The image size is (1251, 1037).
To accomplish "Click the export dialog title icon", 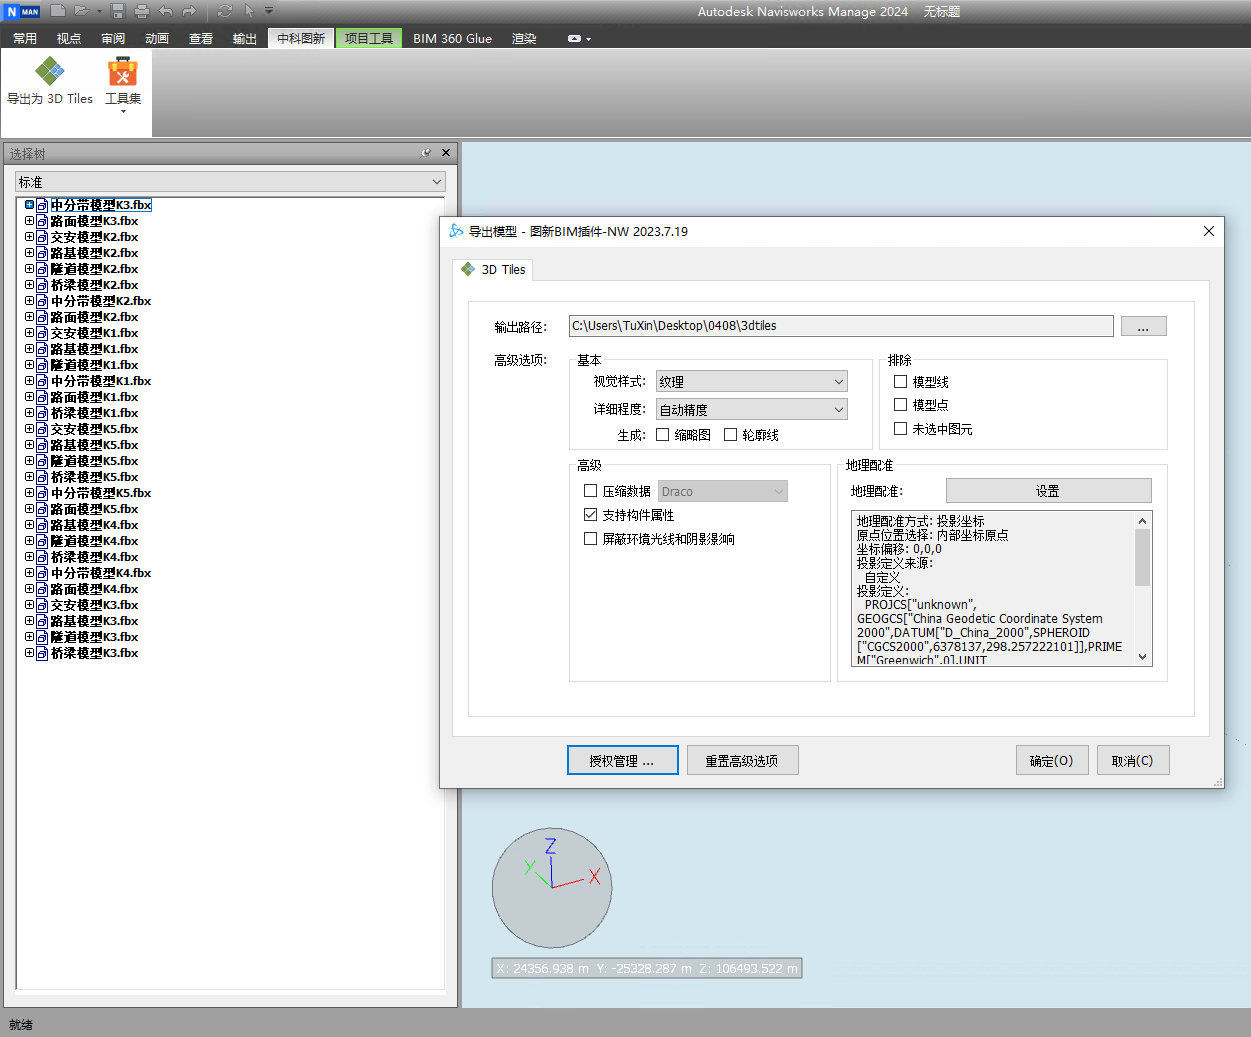I will tap(456, 231).
